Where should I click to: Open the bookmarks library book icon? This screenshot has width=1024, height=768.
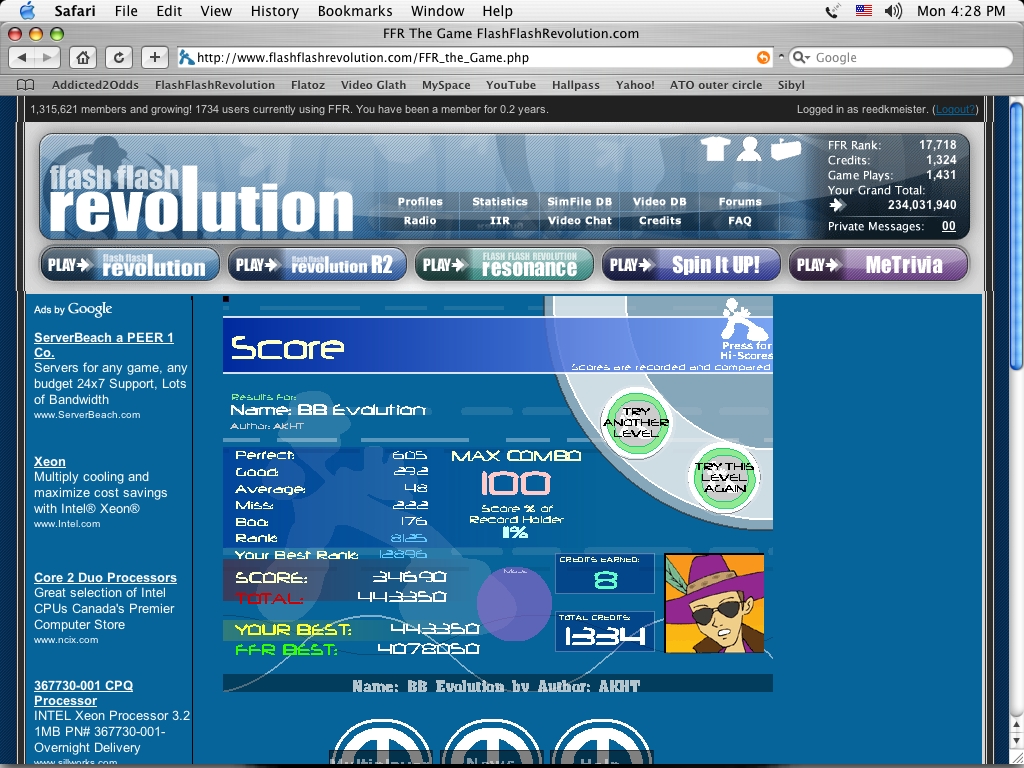tap(25, 85)
